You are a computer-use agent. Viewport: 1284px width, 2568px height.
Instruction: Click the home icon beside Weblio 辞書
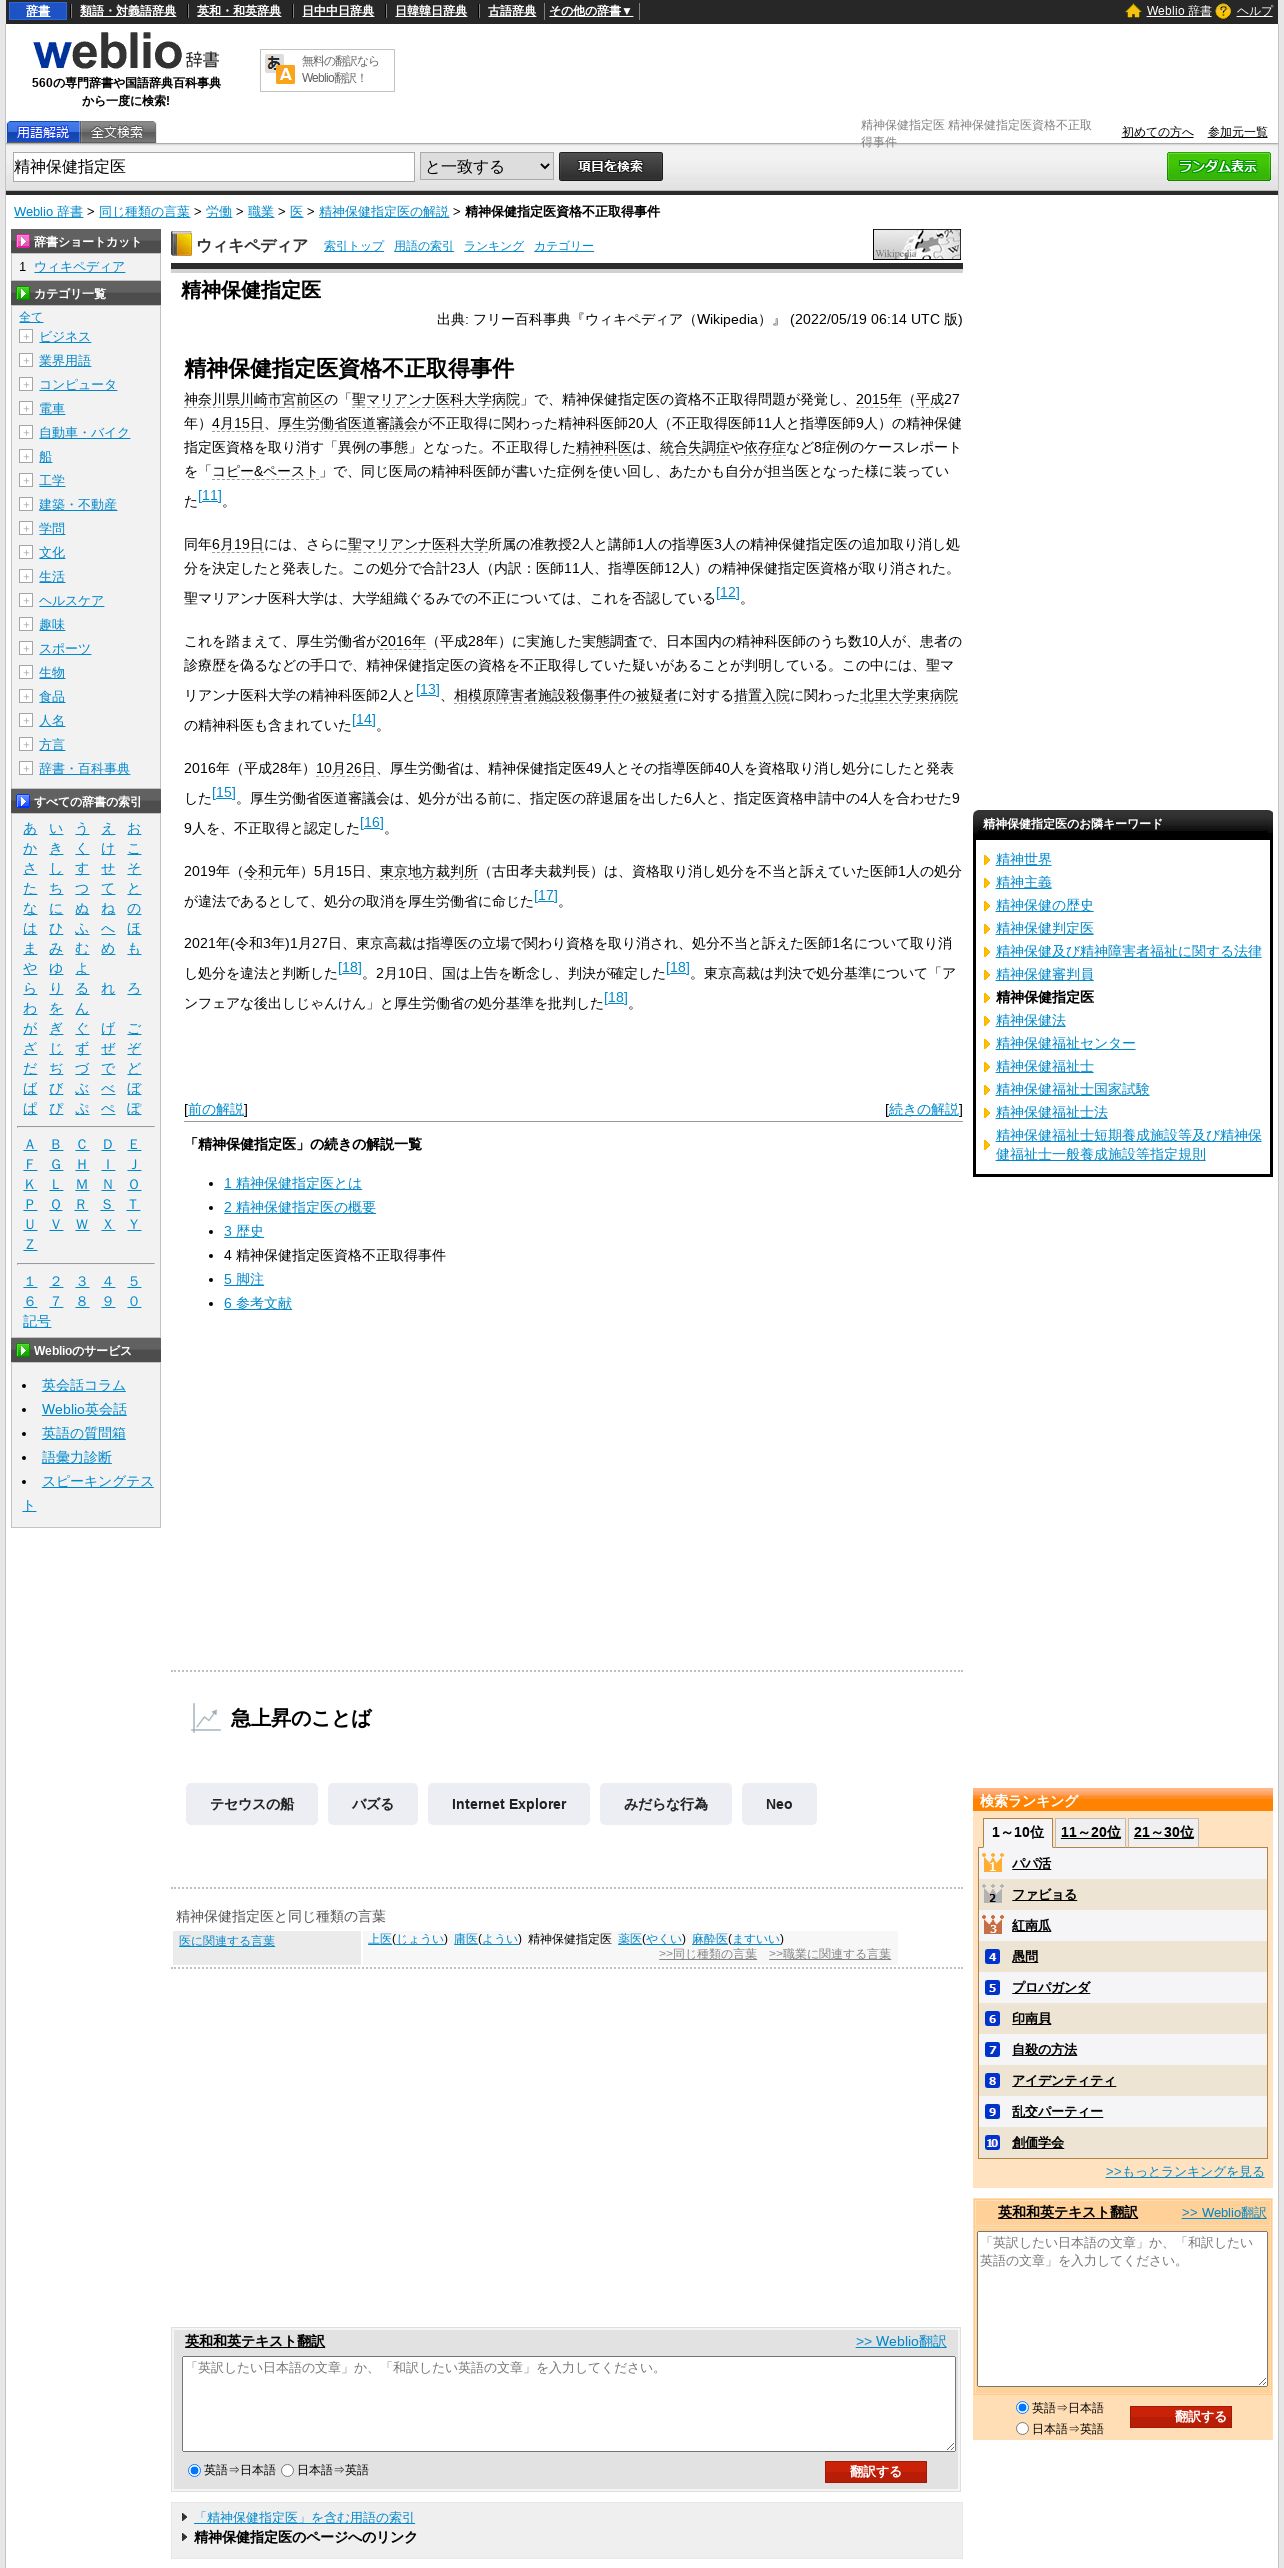coord(1133,11)
